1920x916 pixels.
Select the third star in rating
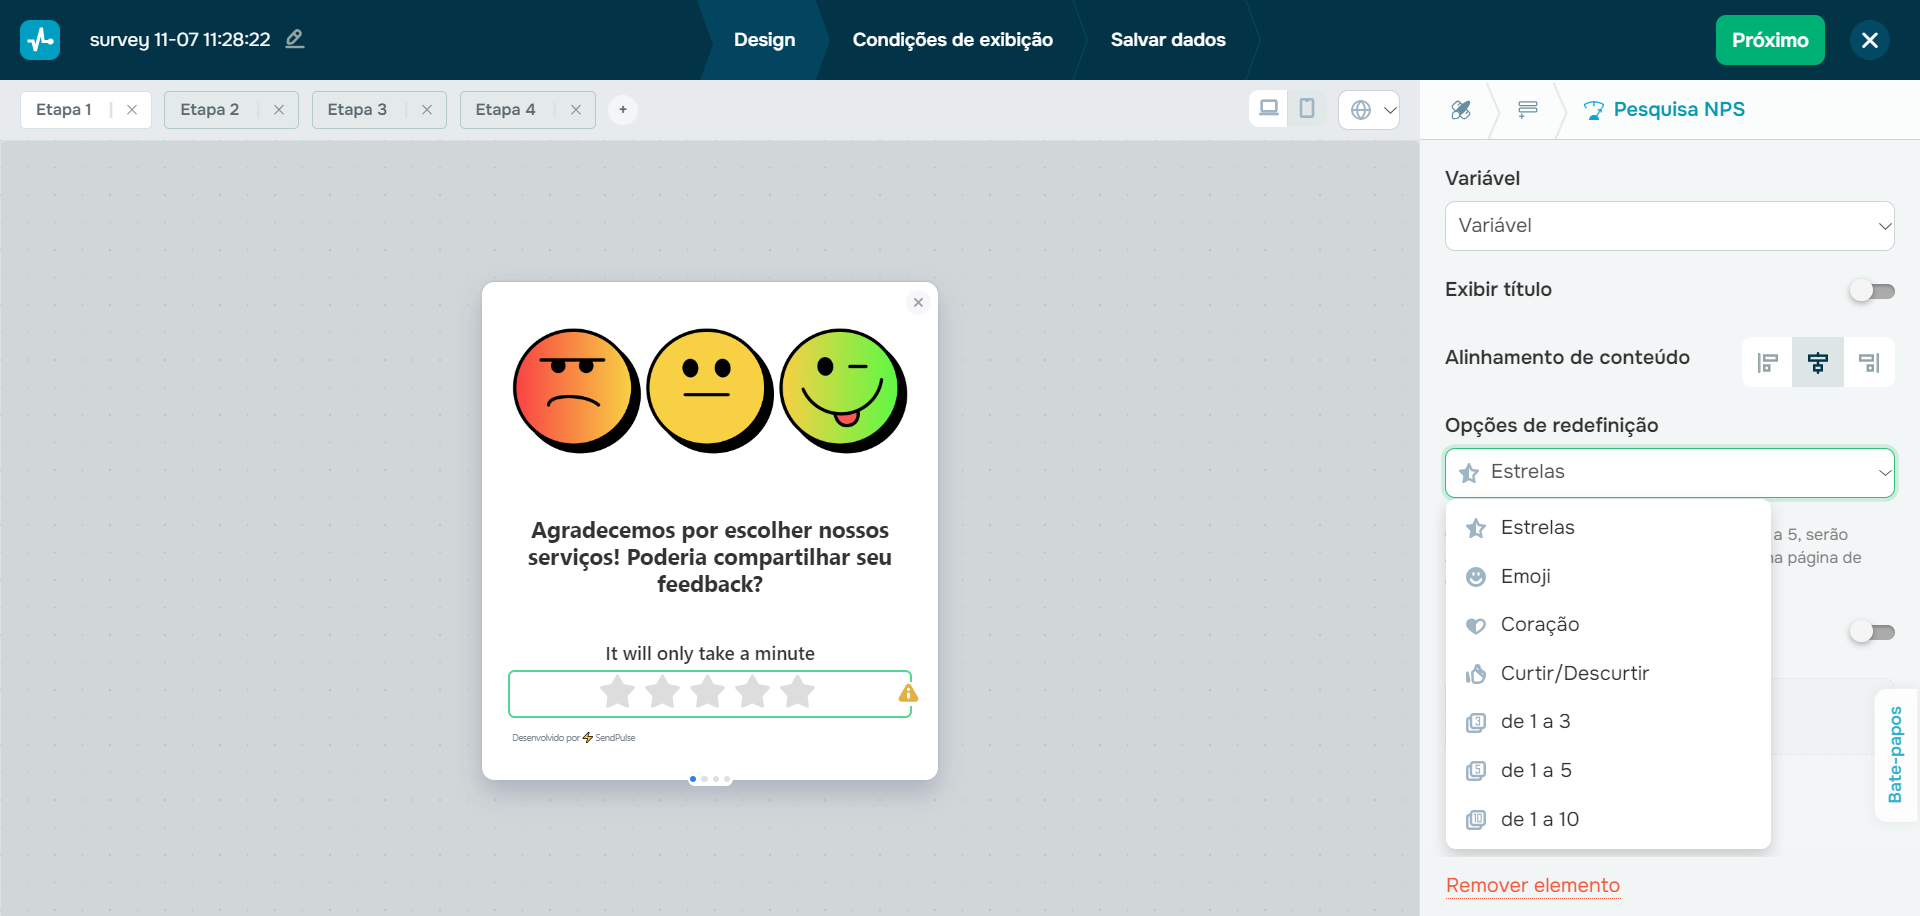(x=708, y=692)
